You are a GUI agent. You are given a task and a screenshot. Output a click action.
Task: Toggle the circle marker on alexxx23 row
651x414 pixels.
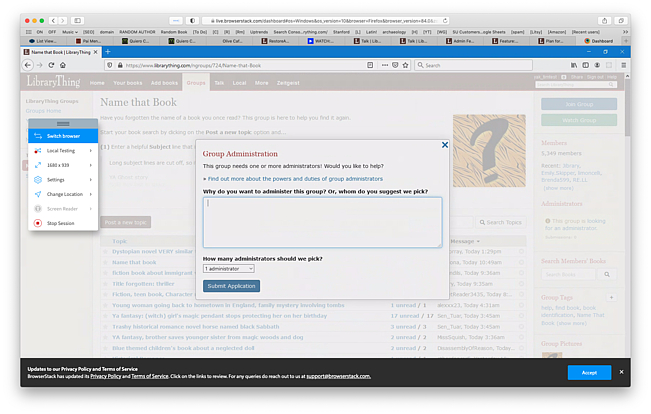[521, 305]
